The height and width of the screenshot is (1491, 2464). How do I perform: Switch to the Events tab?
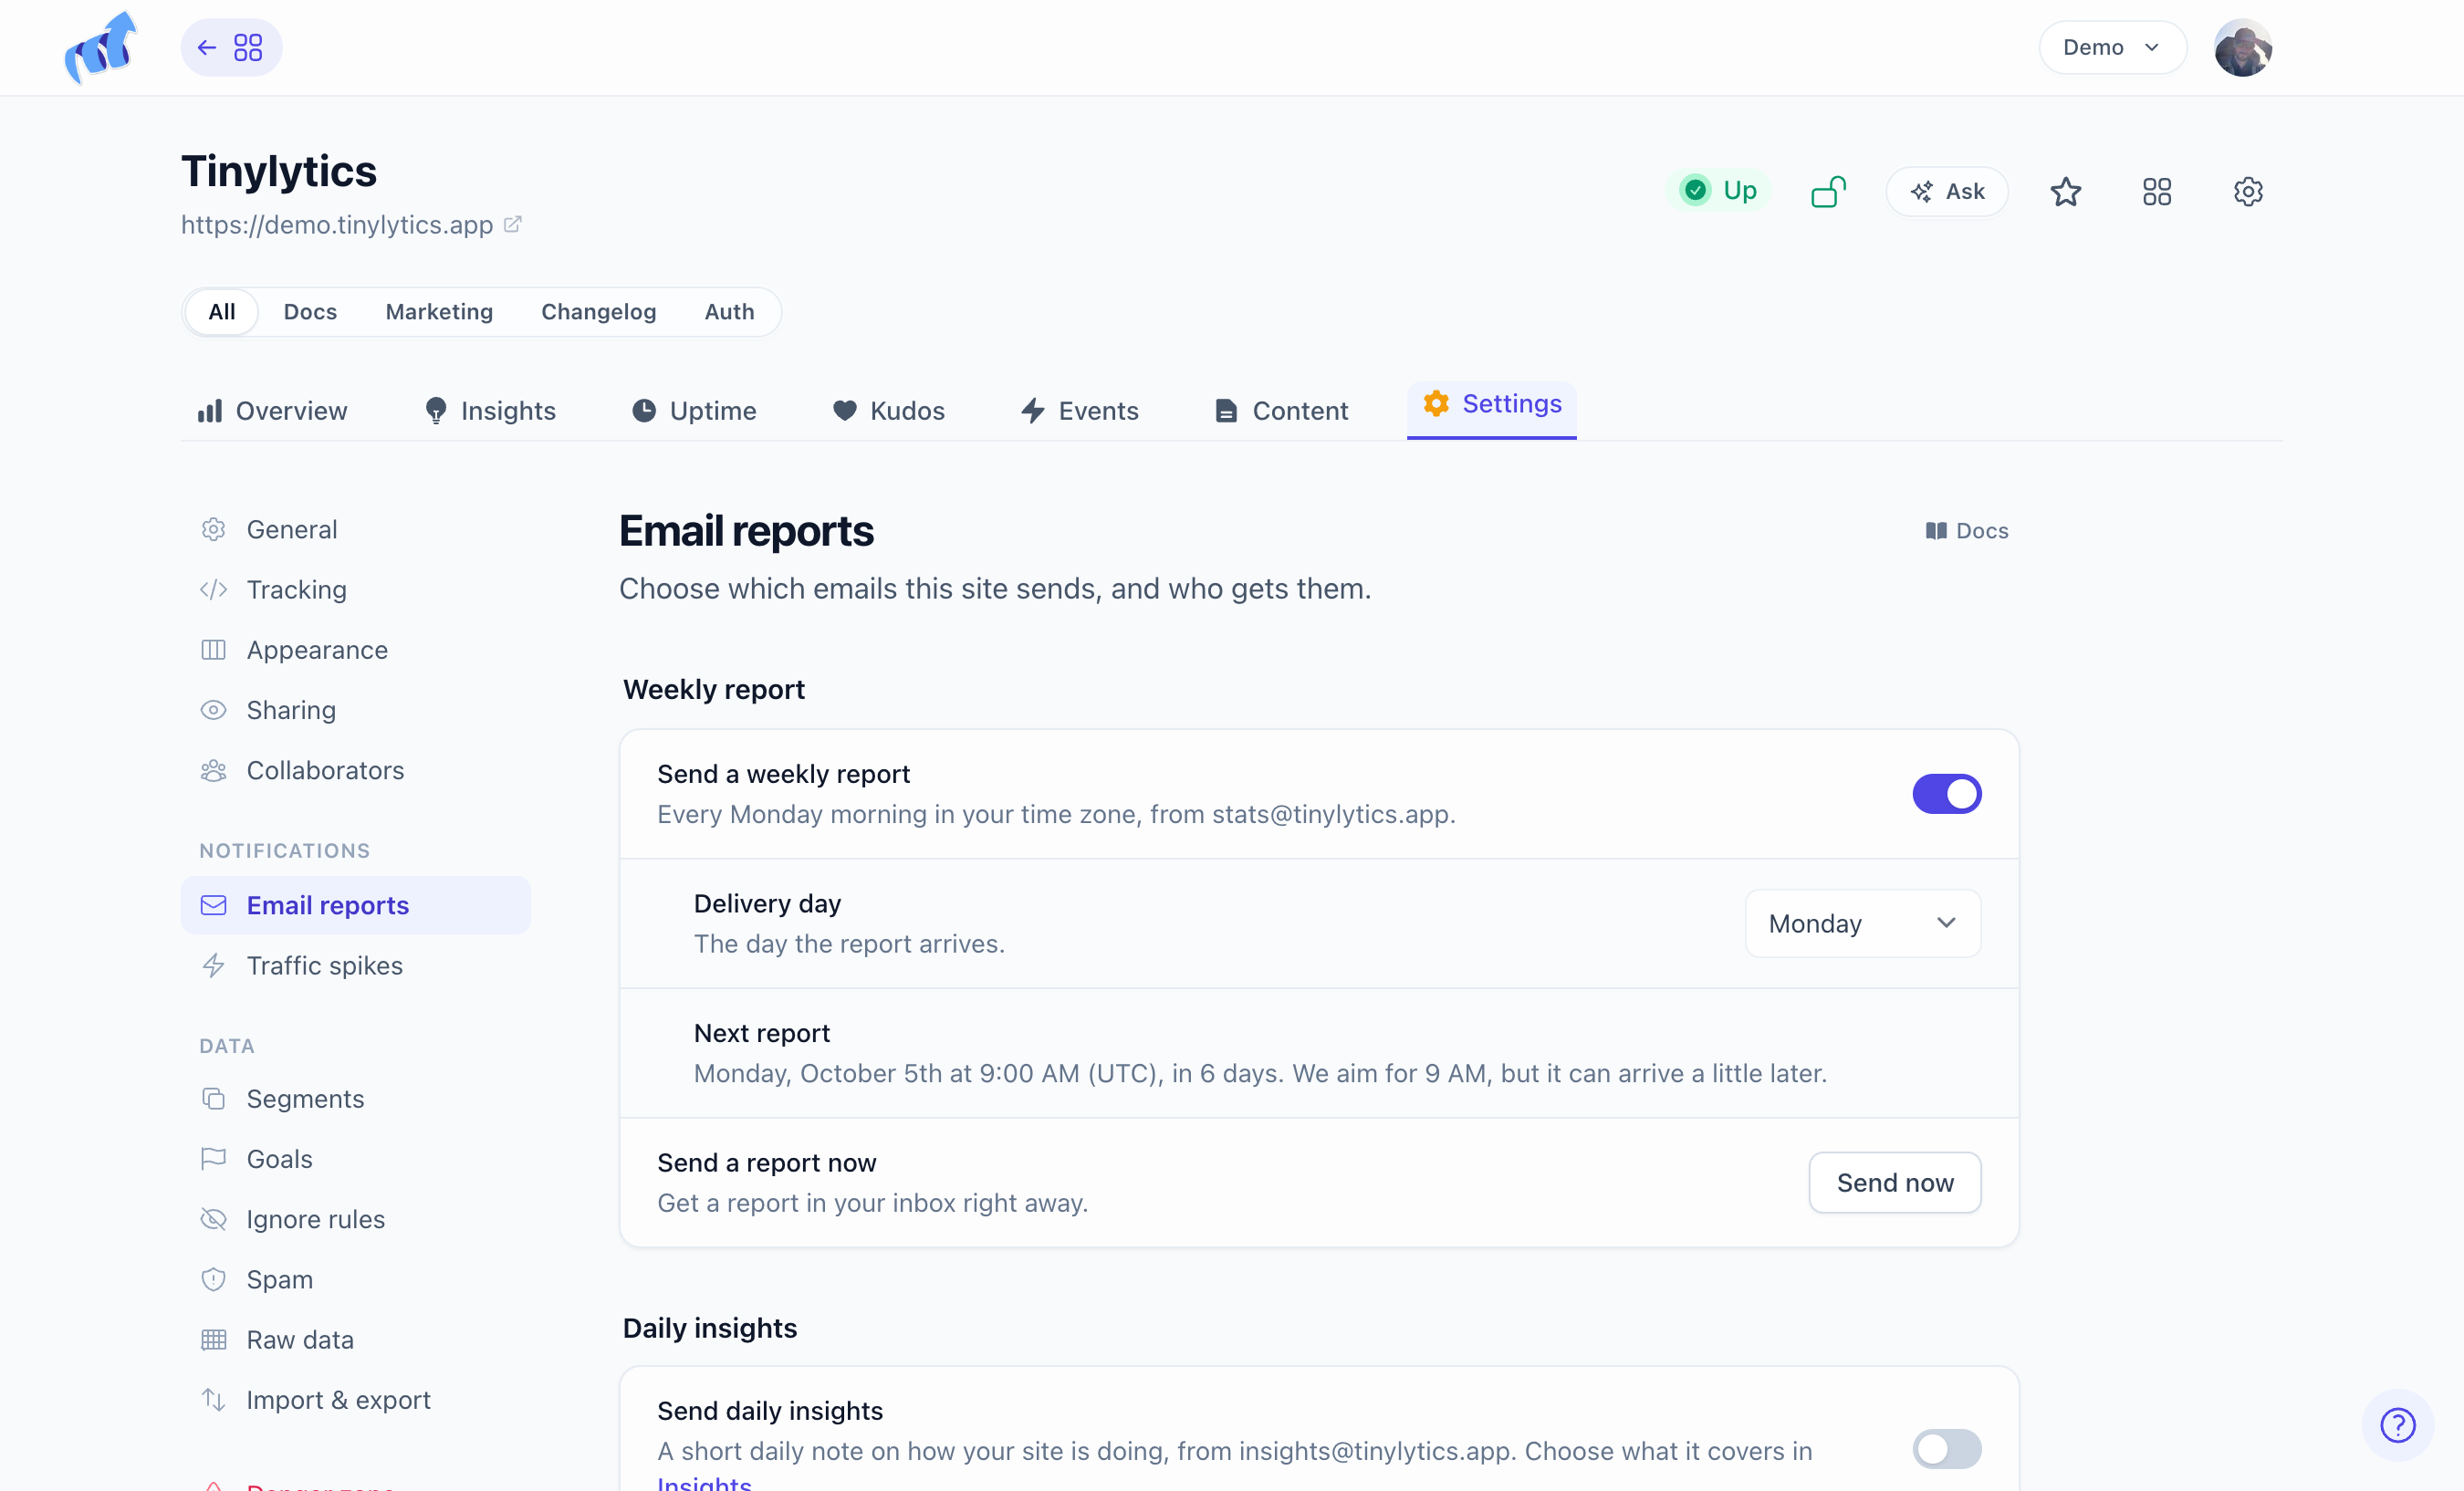click(x=1079, y=411)
